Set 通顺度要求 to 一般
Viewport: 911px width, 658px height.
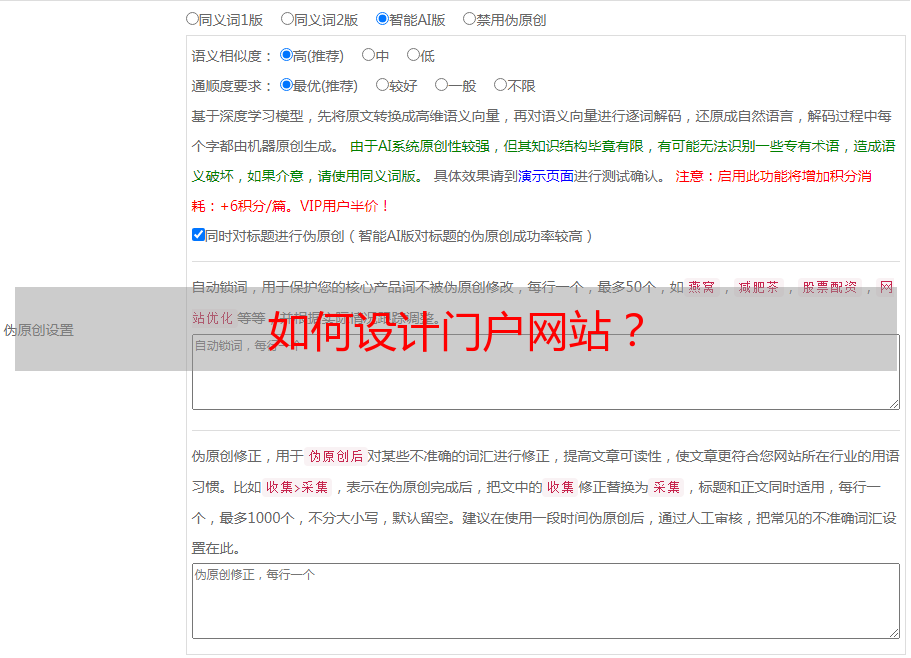pyautogui.click(x=442, y=85)
